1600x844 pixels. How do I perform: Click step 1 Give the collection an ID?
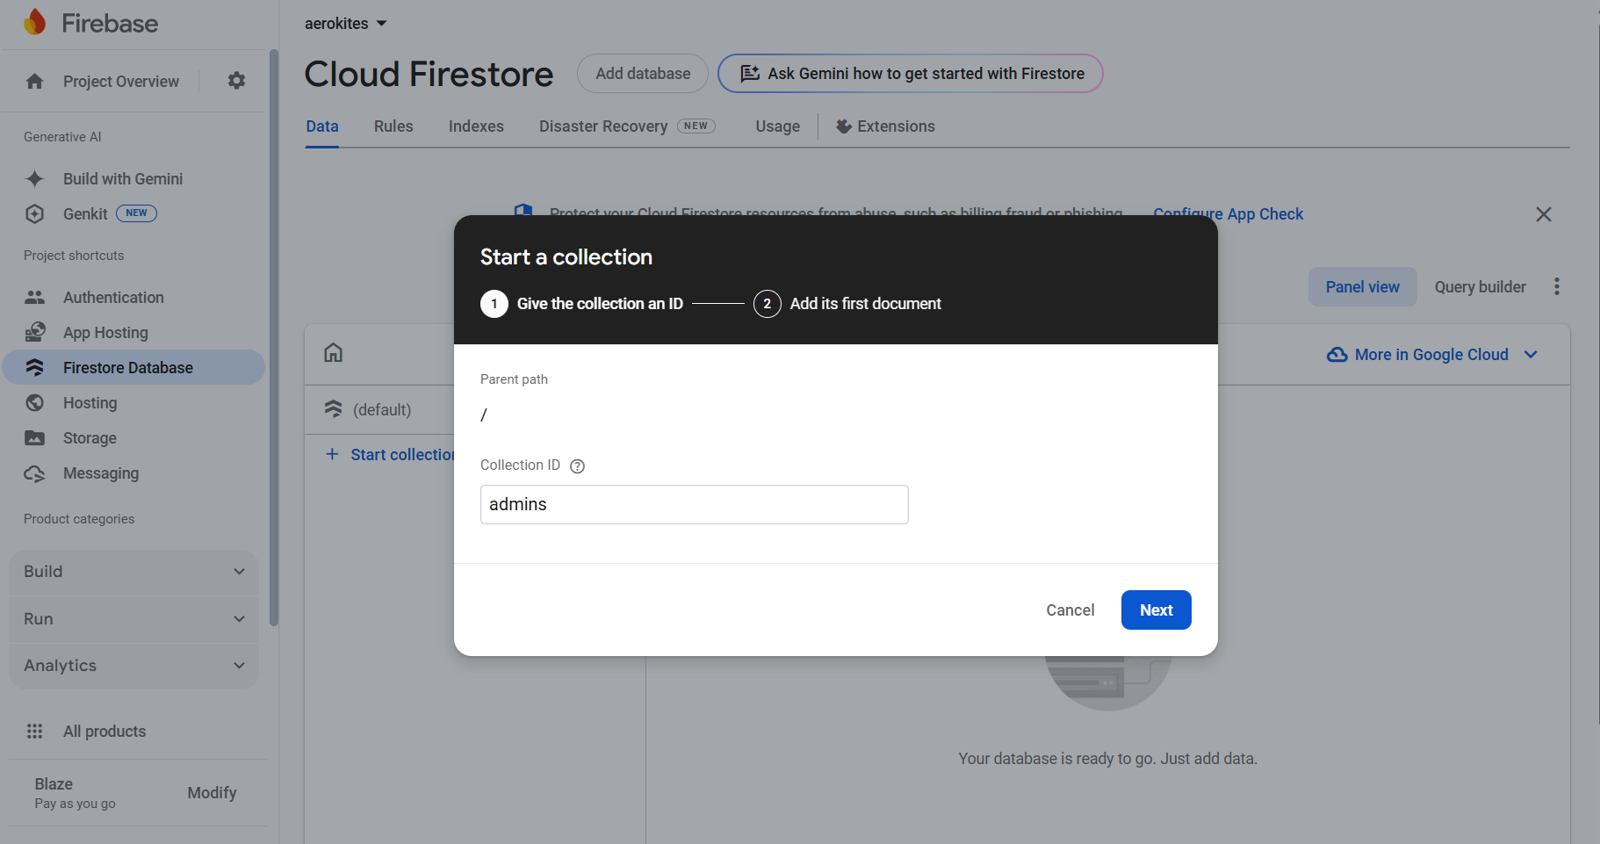point(582,303)
